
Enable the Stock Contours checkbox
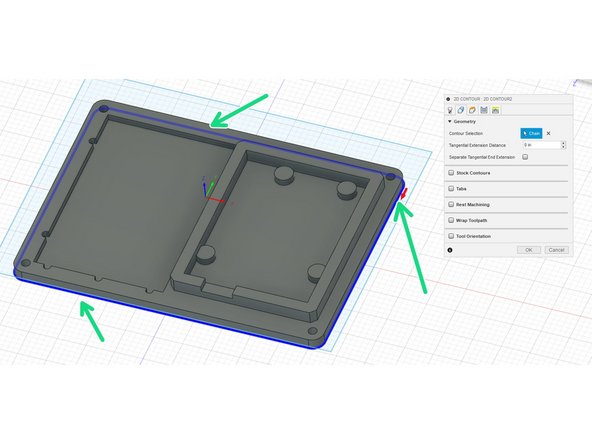451,173
